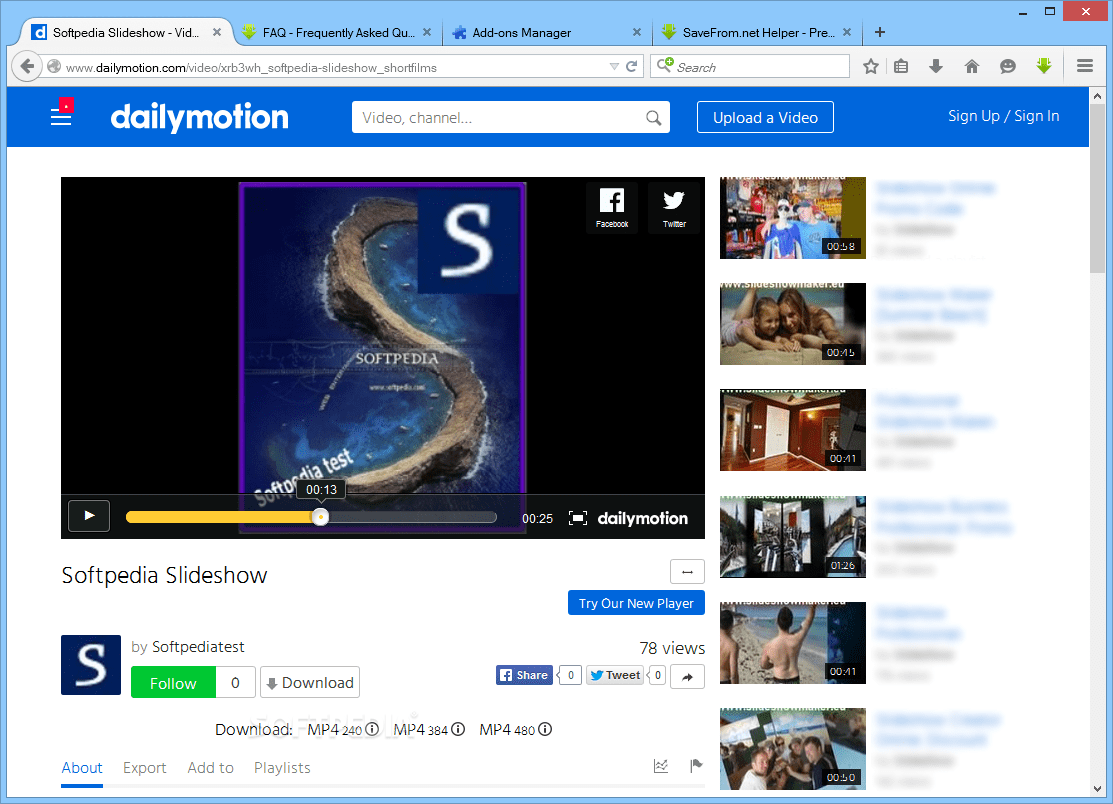Click the dailymotion logo in header
This screenshot has height=804, width=1113.
click(199, 117)
